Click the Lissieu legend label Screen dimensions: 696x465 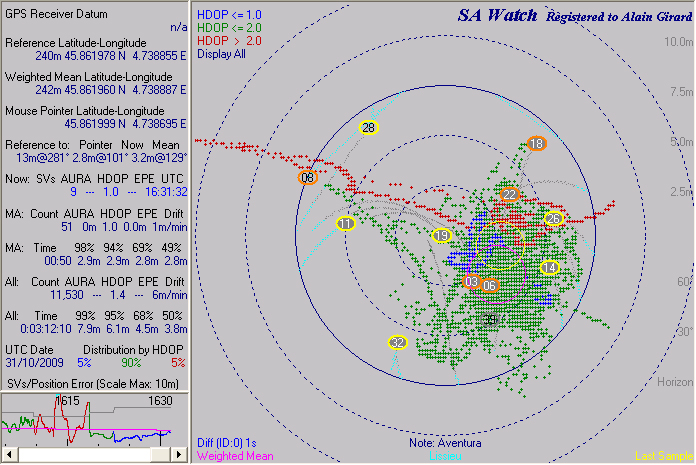(445, 456)
